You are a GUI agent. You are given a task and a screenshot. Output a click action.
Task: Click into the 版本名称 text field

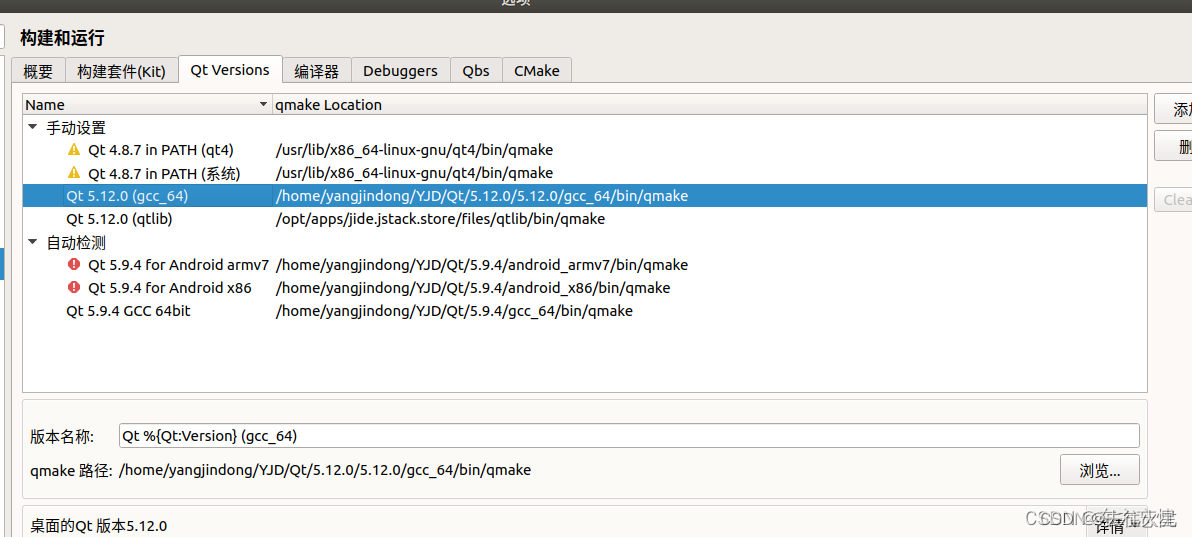pos(629,436)
